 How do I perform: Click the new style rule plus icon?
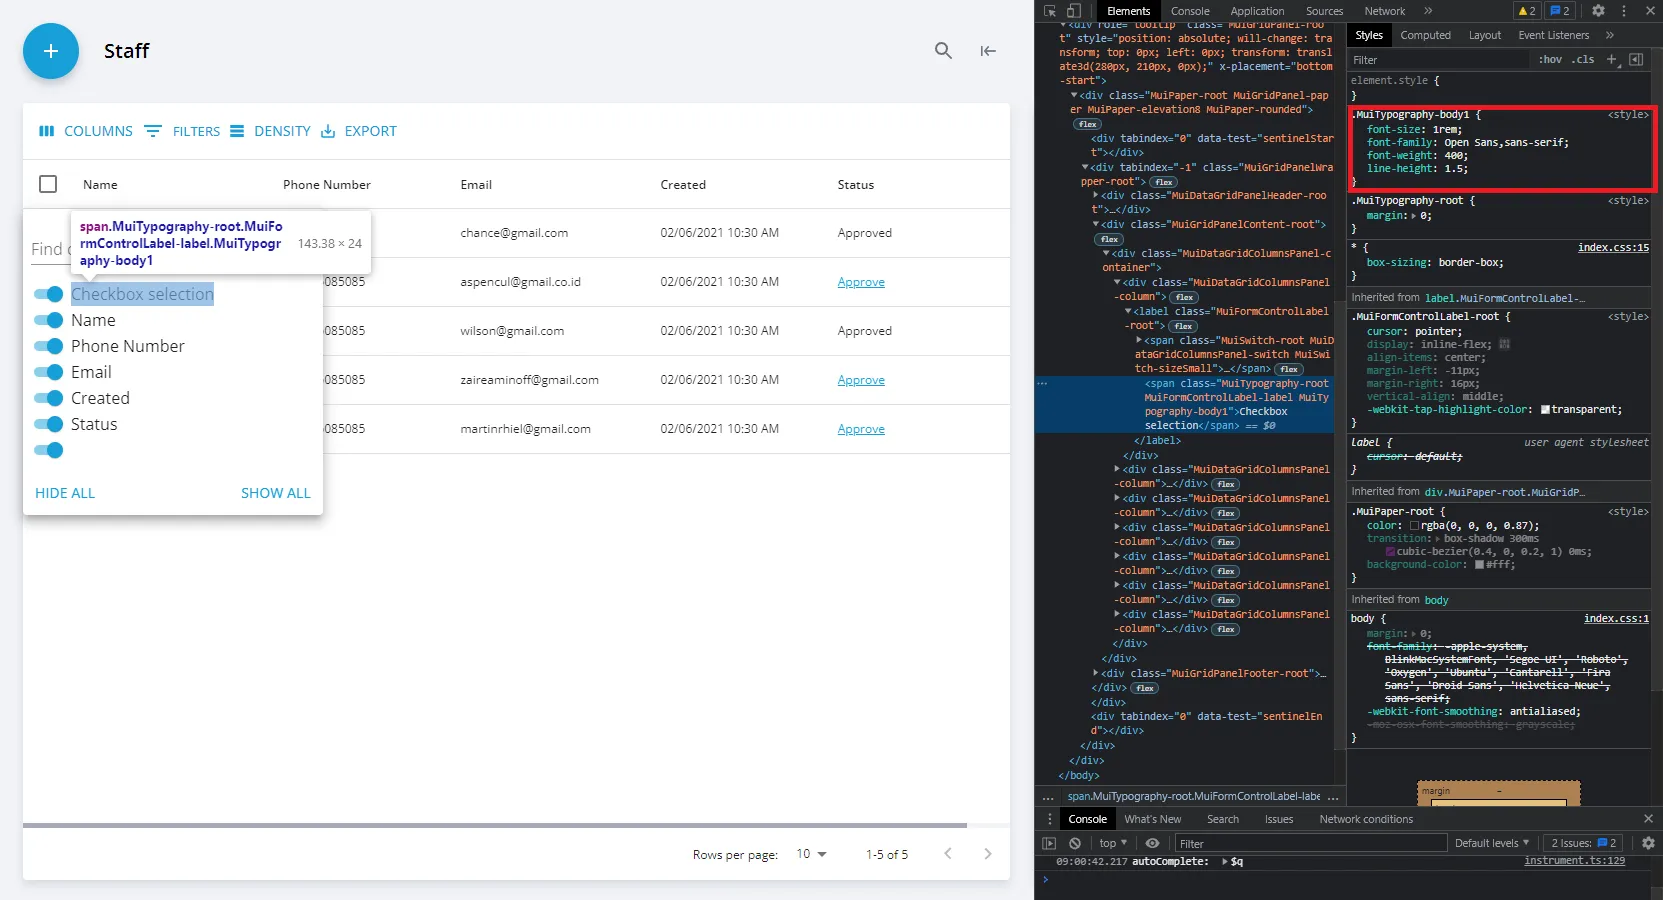point(1612,60)
